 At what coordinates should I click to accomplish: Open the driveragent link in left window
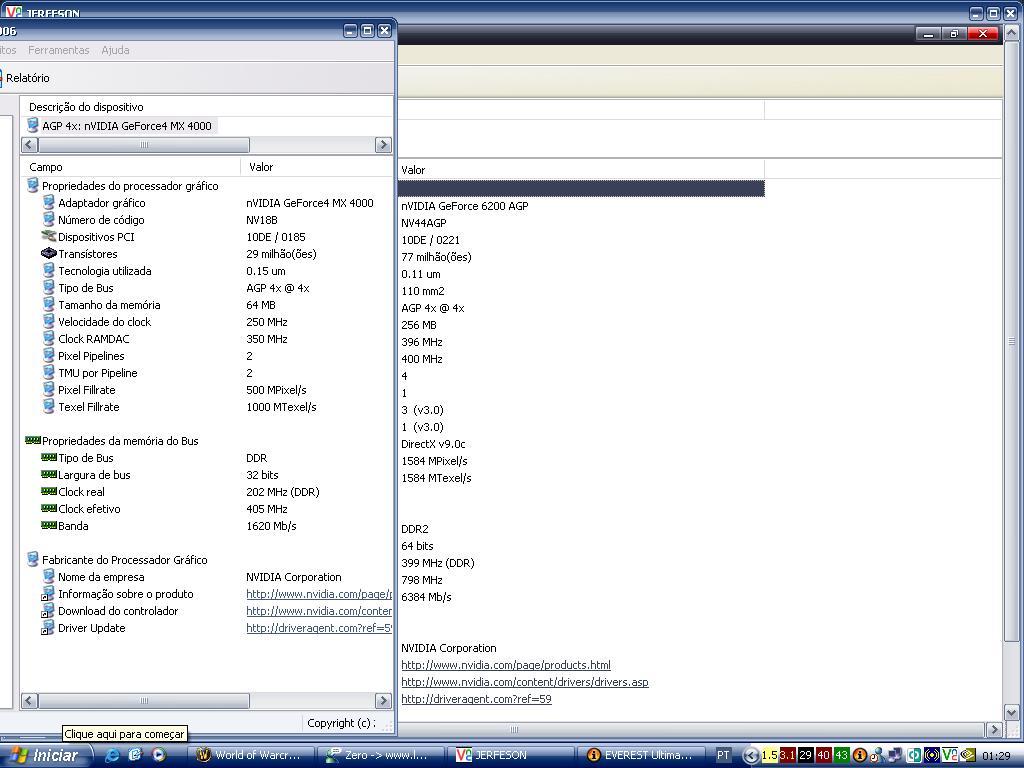pos(319,628)
